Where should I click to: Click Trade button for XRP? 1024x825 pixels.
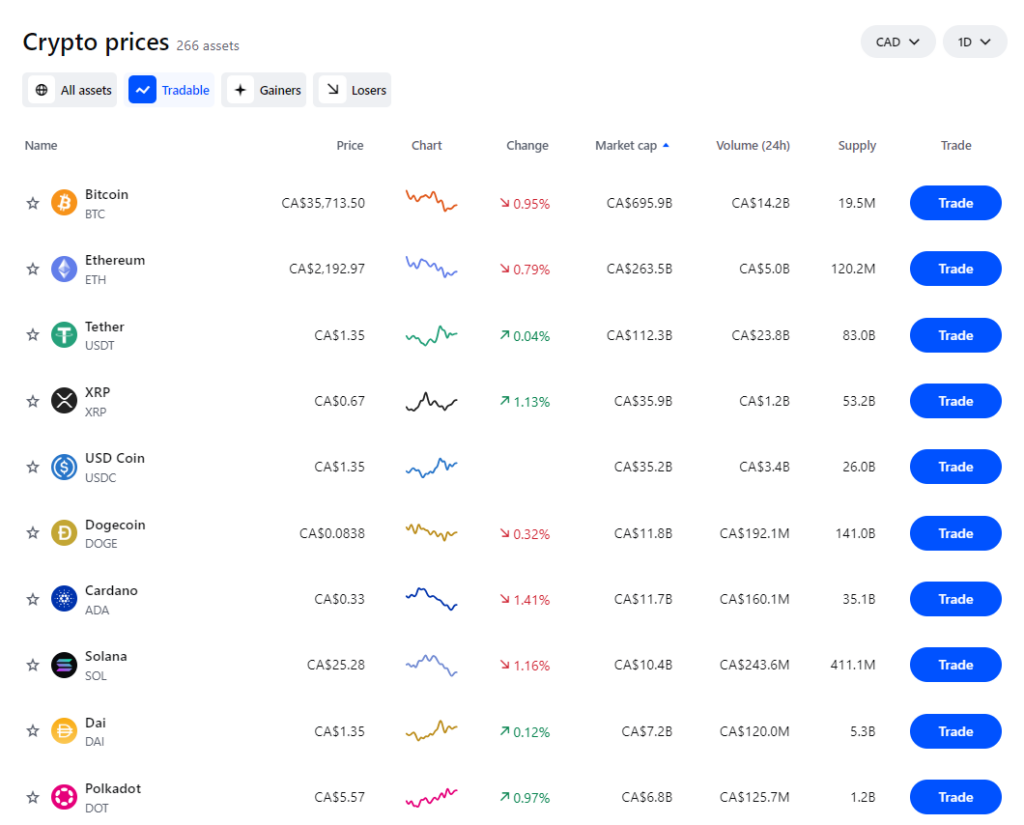pos(955,401)
